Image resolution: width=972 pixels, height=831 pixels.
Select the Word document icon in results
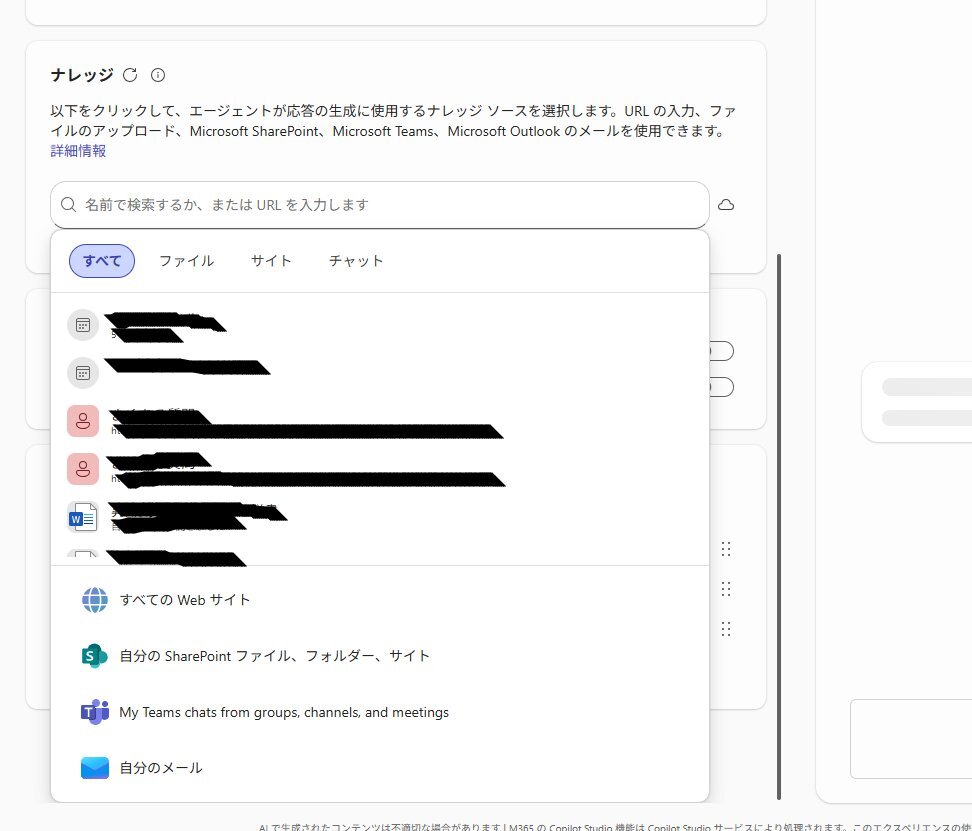83,517
